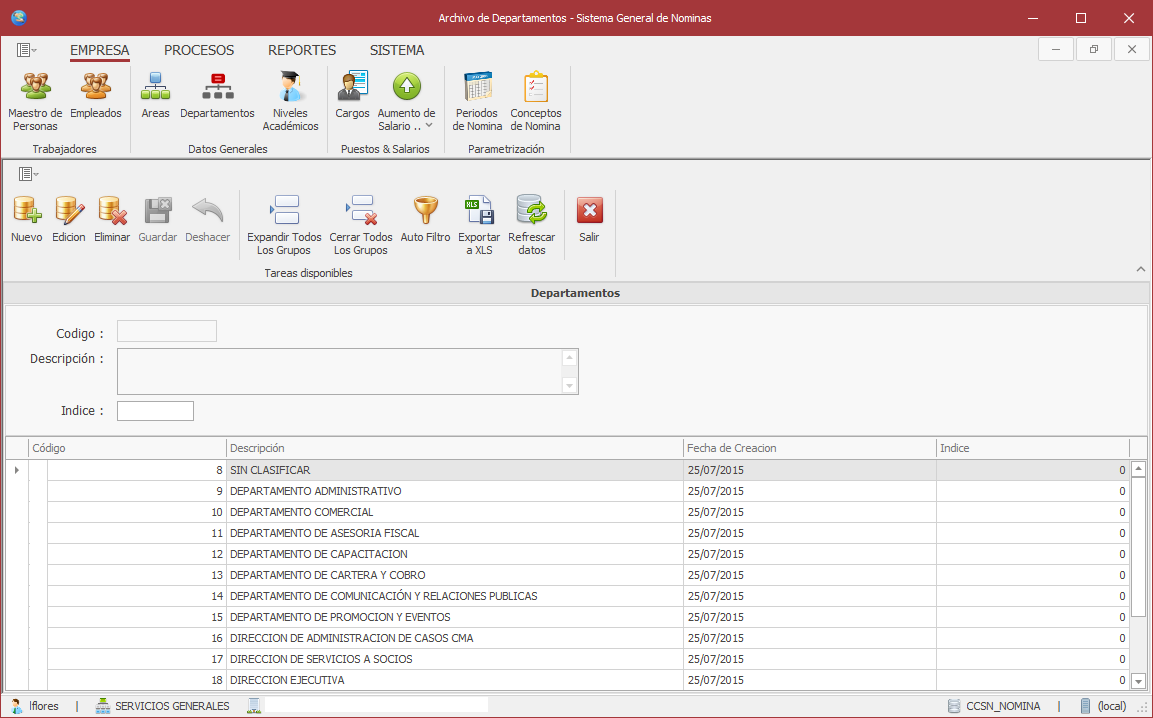Sort by the Código column header
1153x718 pixels.
[x=127, y=448]
